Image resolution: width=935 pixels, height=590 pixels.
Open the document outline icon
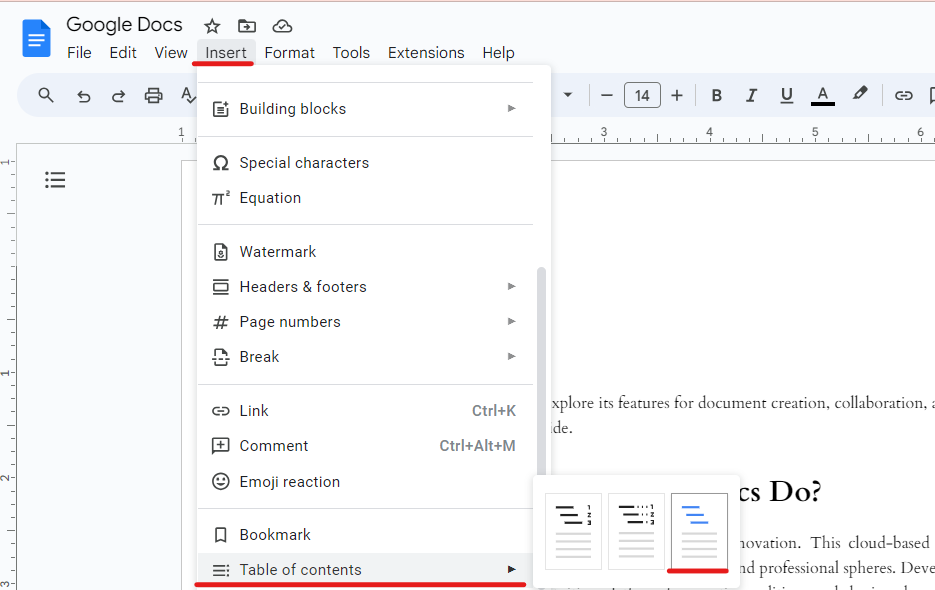55,180
